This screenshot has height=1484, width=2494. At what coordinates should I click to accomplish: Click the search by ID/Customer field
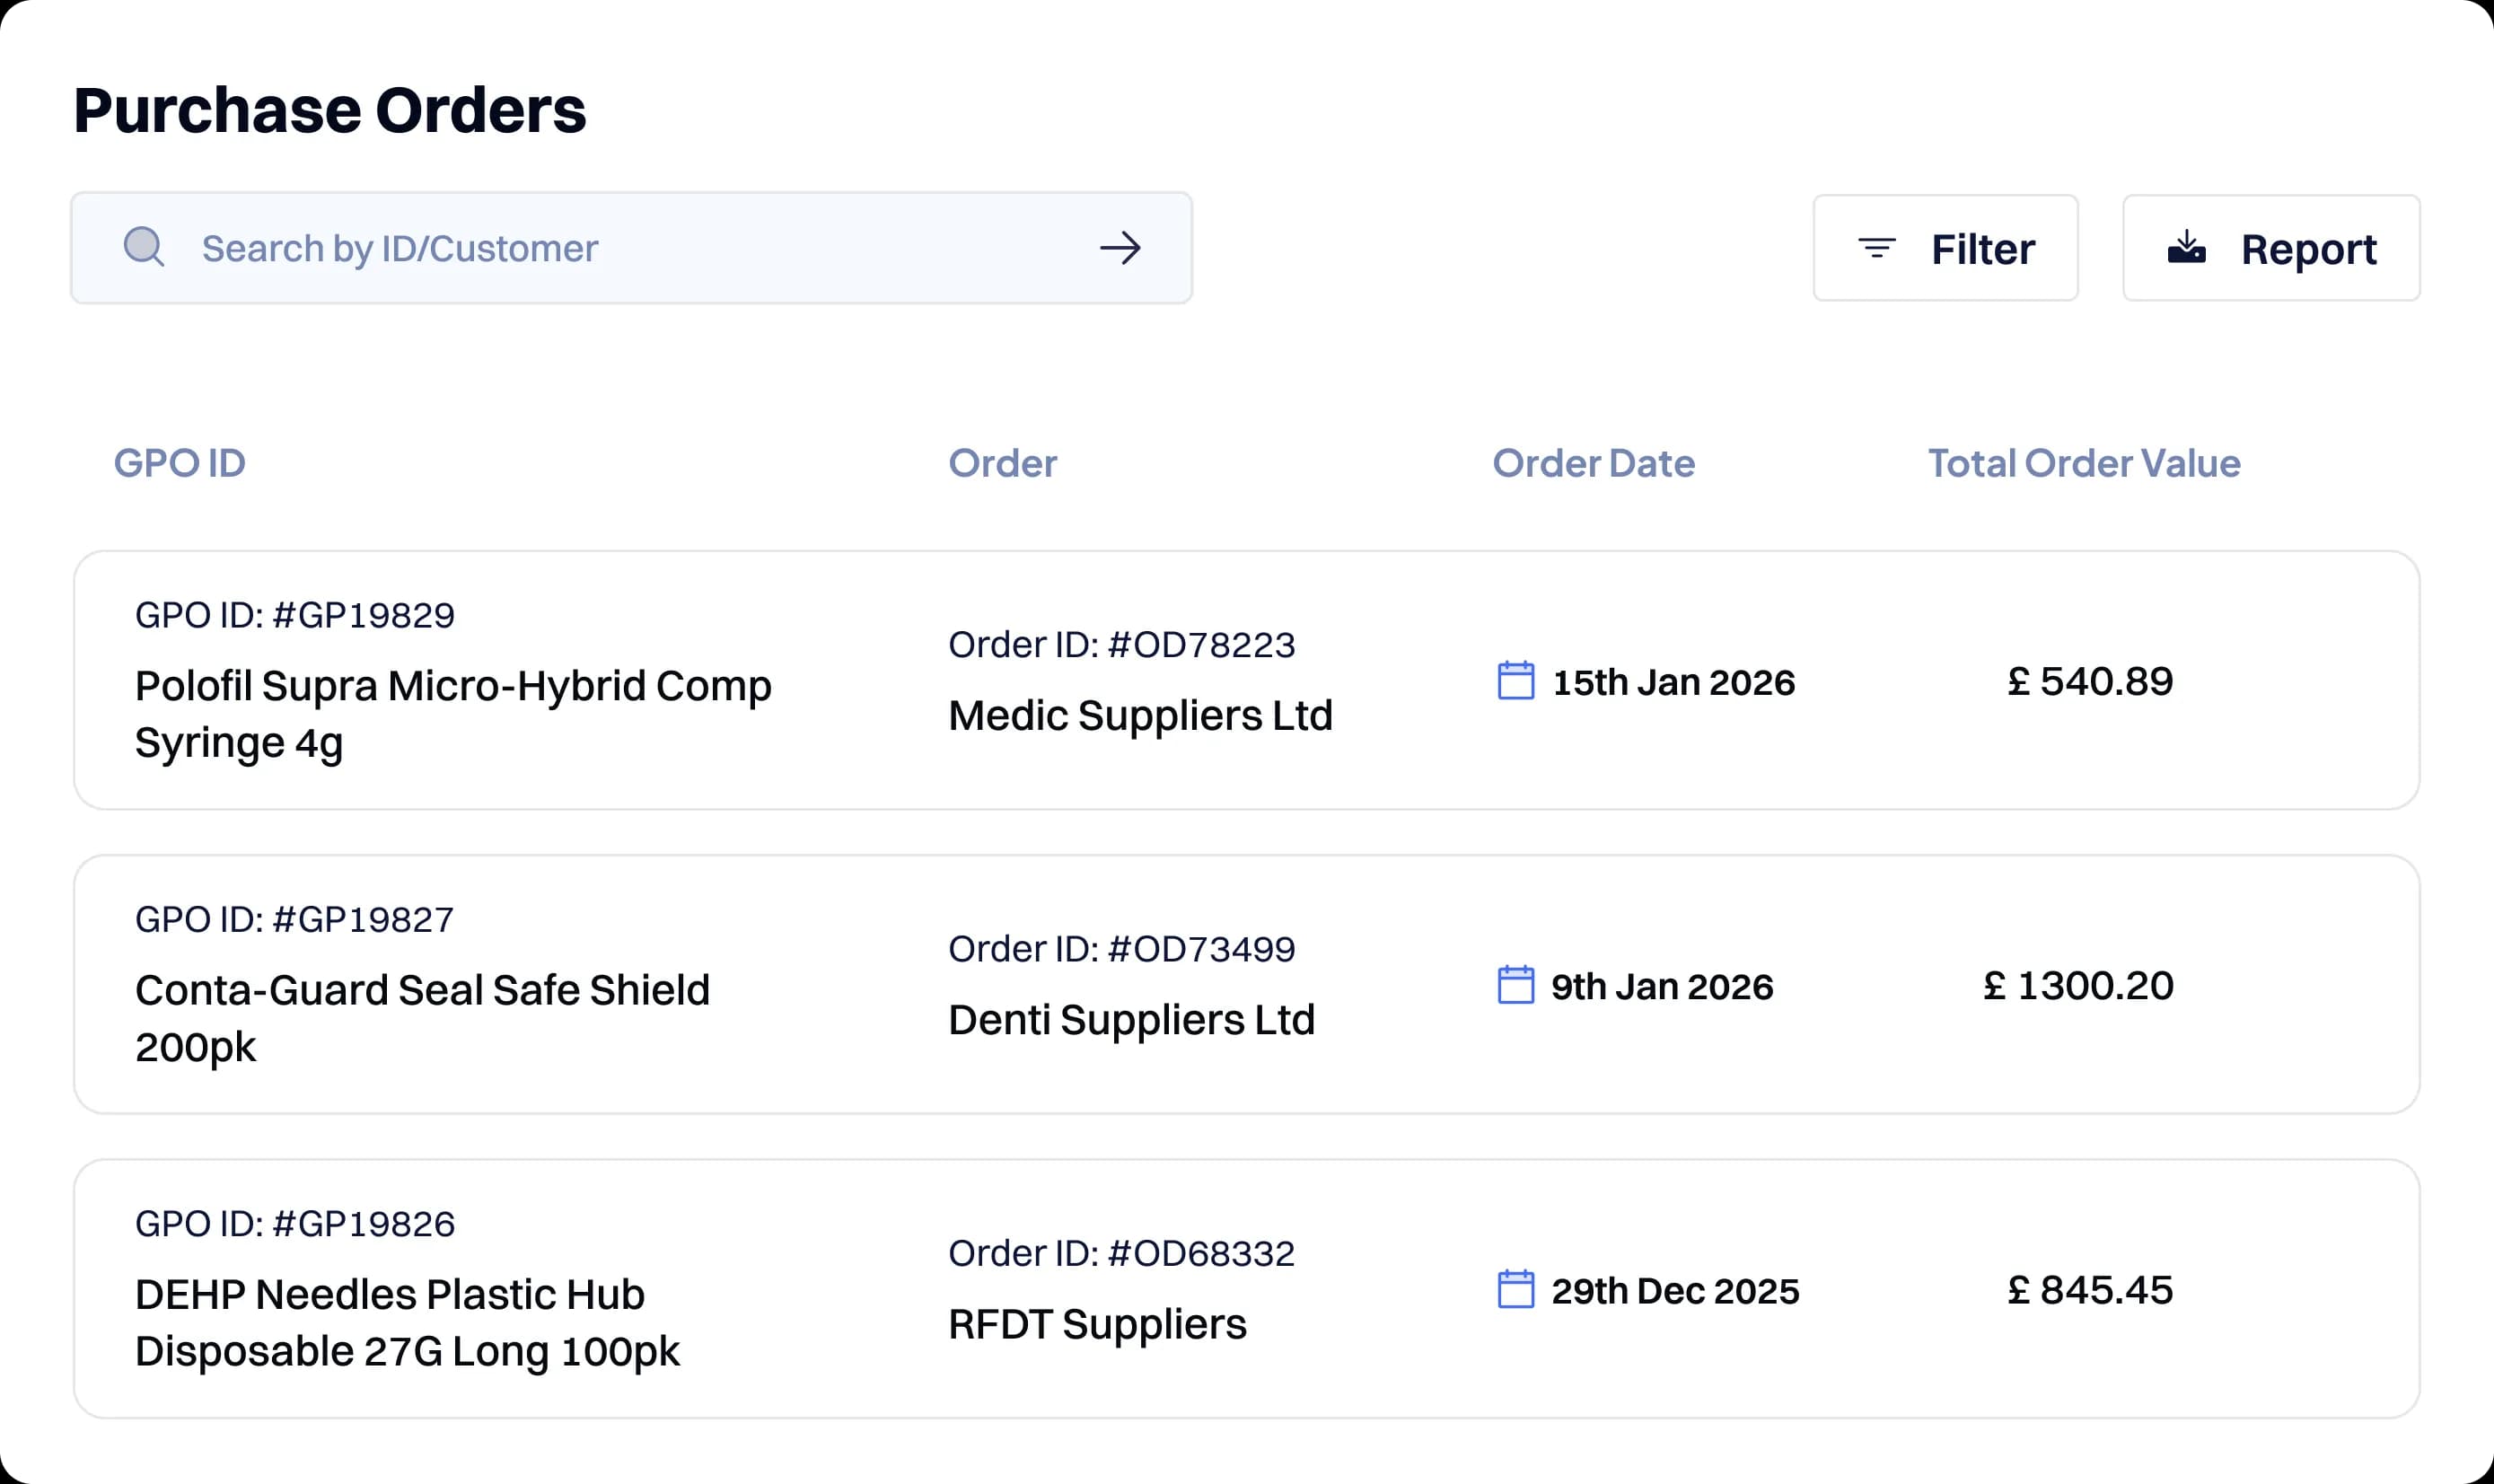[600, 248]
